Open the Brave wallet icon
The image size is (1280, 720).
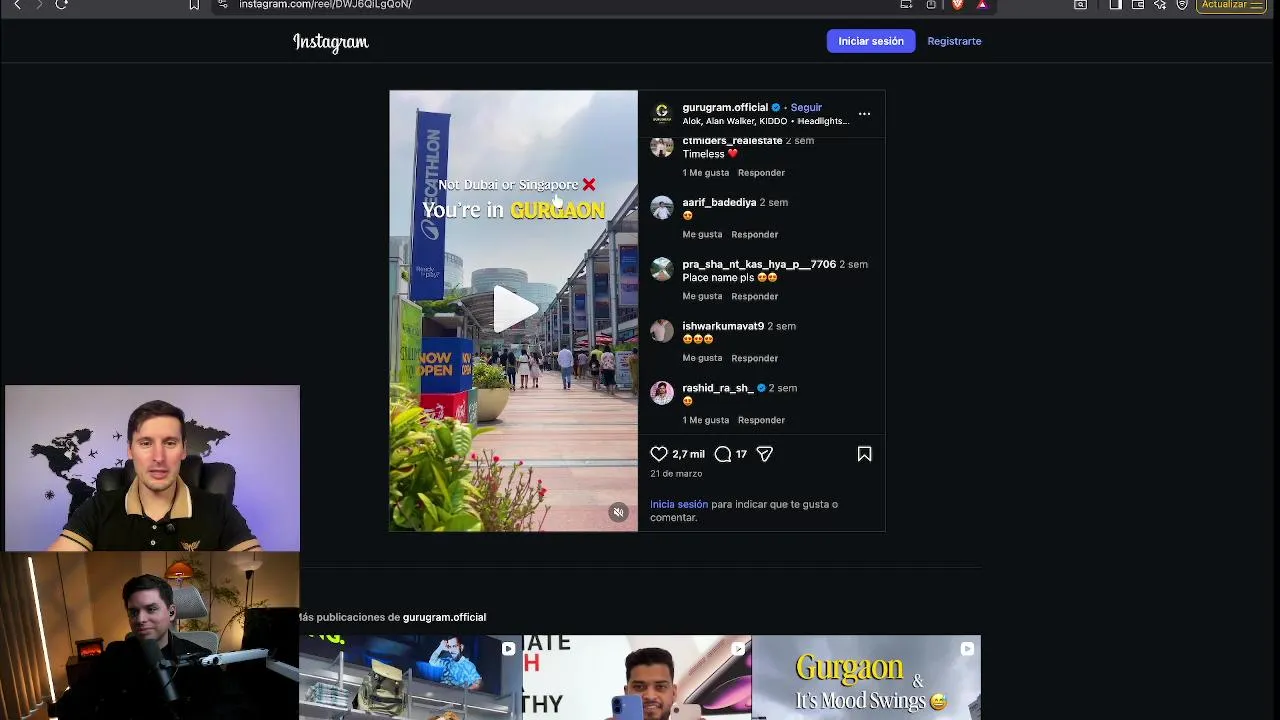[1138, 5]
